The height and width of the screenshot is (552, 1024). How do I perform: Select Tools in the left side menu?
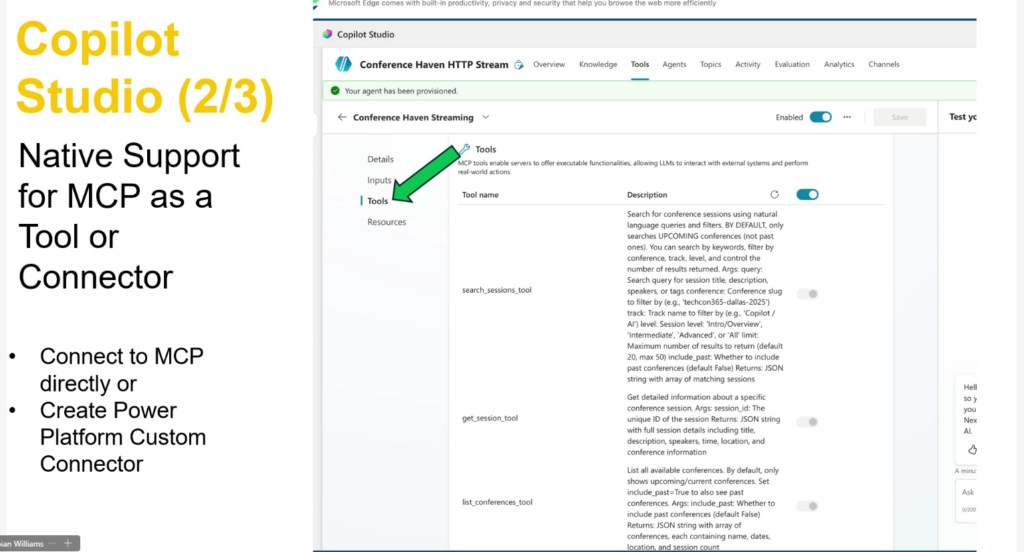click(377, 201)
